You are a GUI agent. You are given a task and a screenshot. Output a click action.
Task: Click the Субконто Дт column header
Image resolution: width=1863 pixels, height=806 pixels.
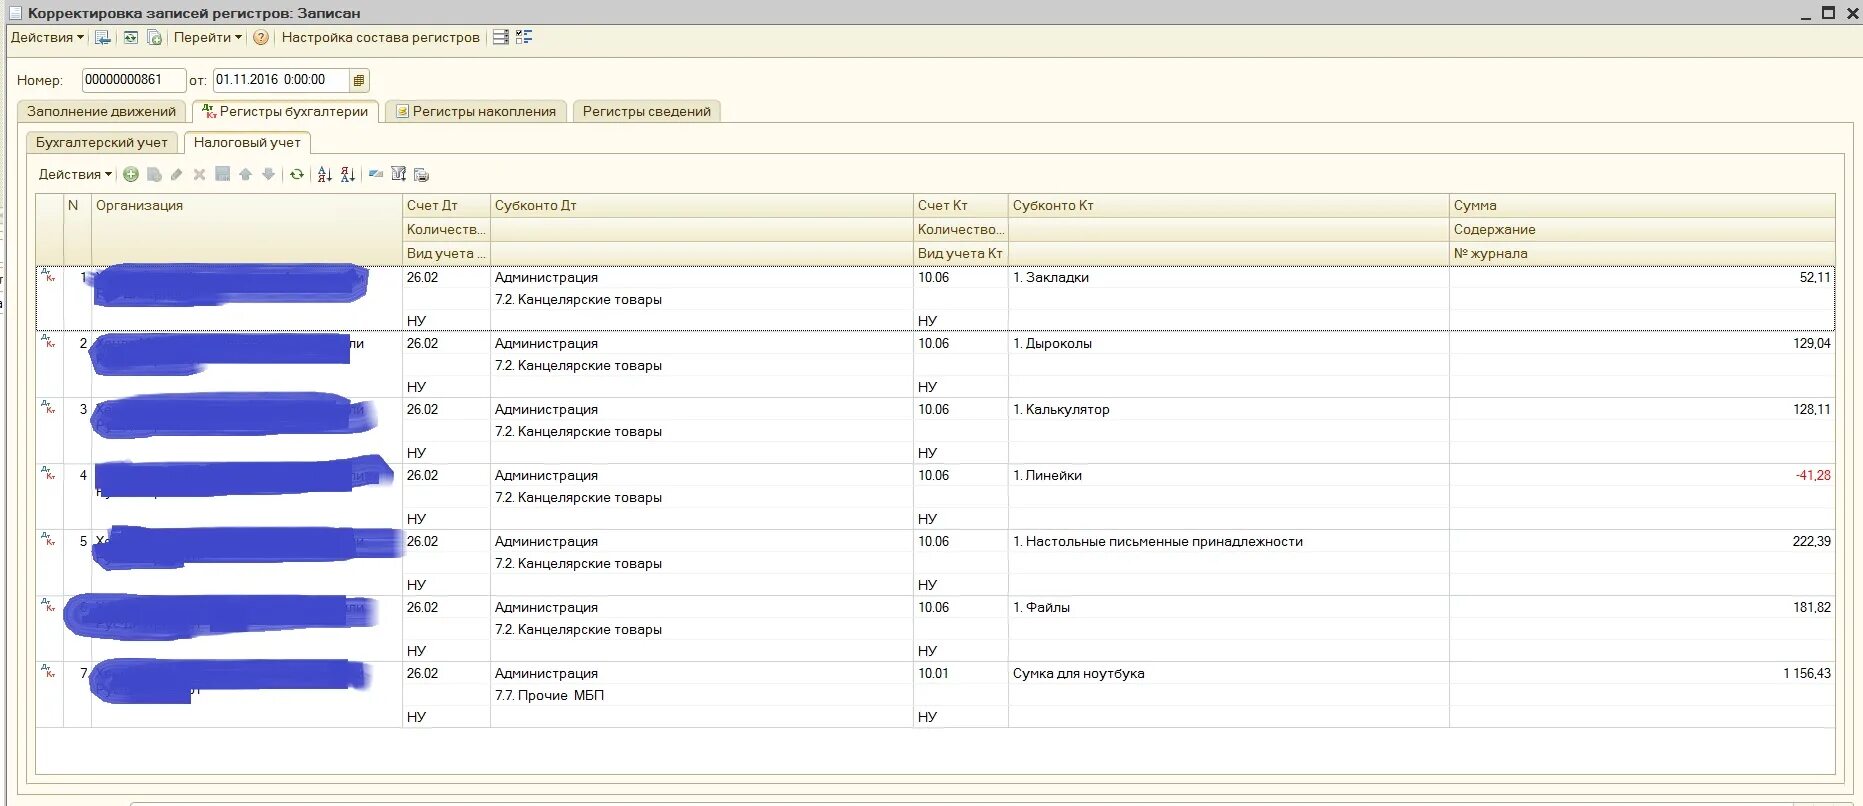[701, 205]
